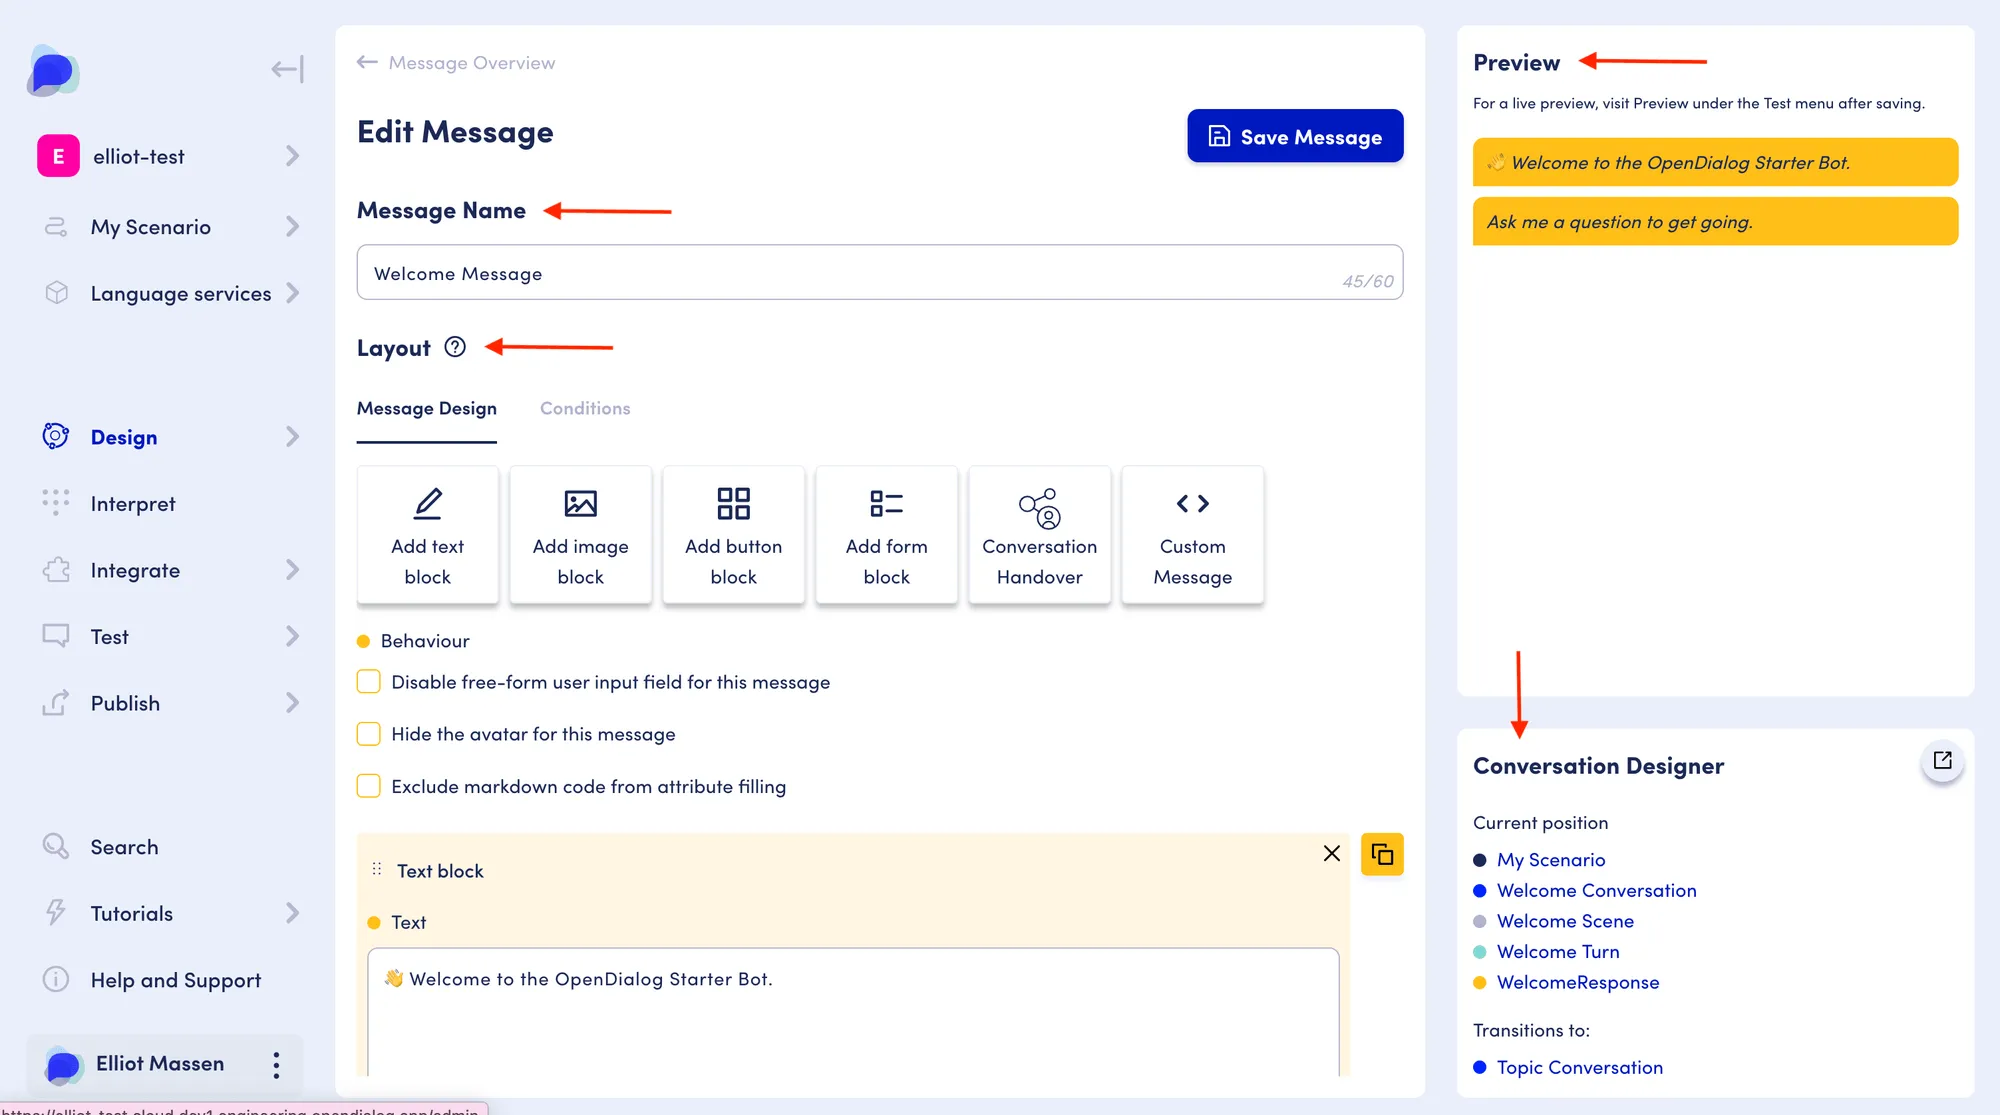Click the 'Ask me a question' preview bubble
2000x1115 pixels.
point(1715,221)
